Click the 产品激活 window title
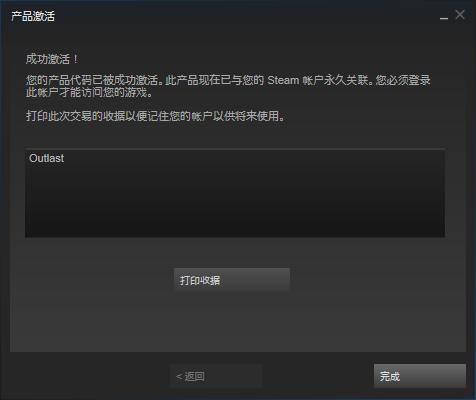 33,16
